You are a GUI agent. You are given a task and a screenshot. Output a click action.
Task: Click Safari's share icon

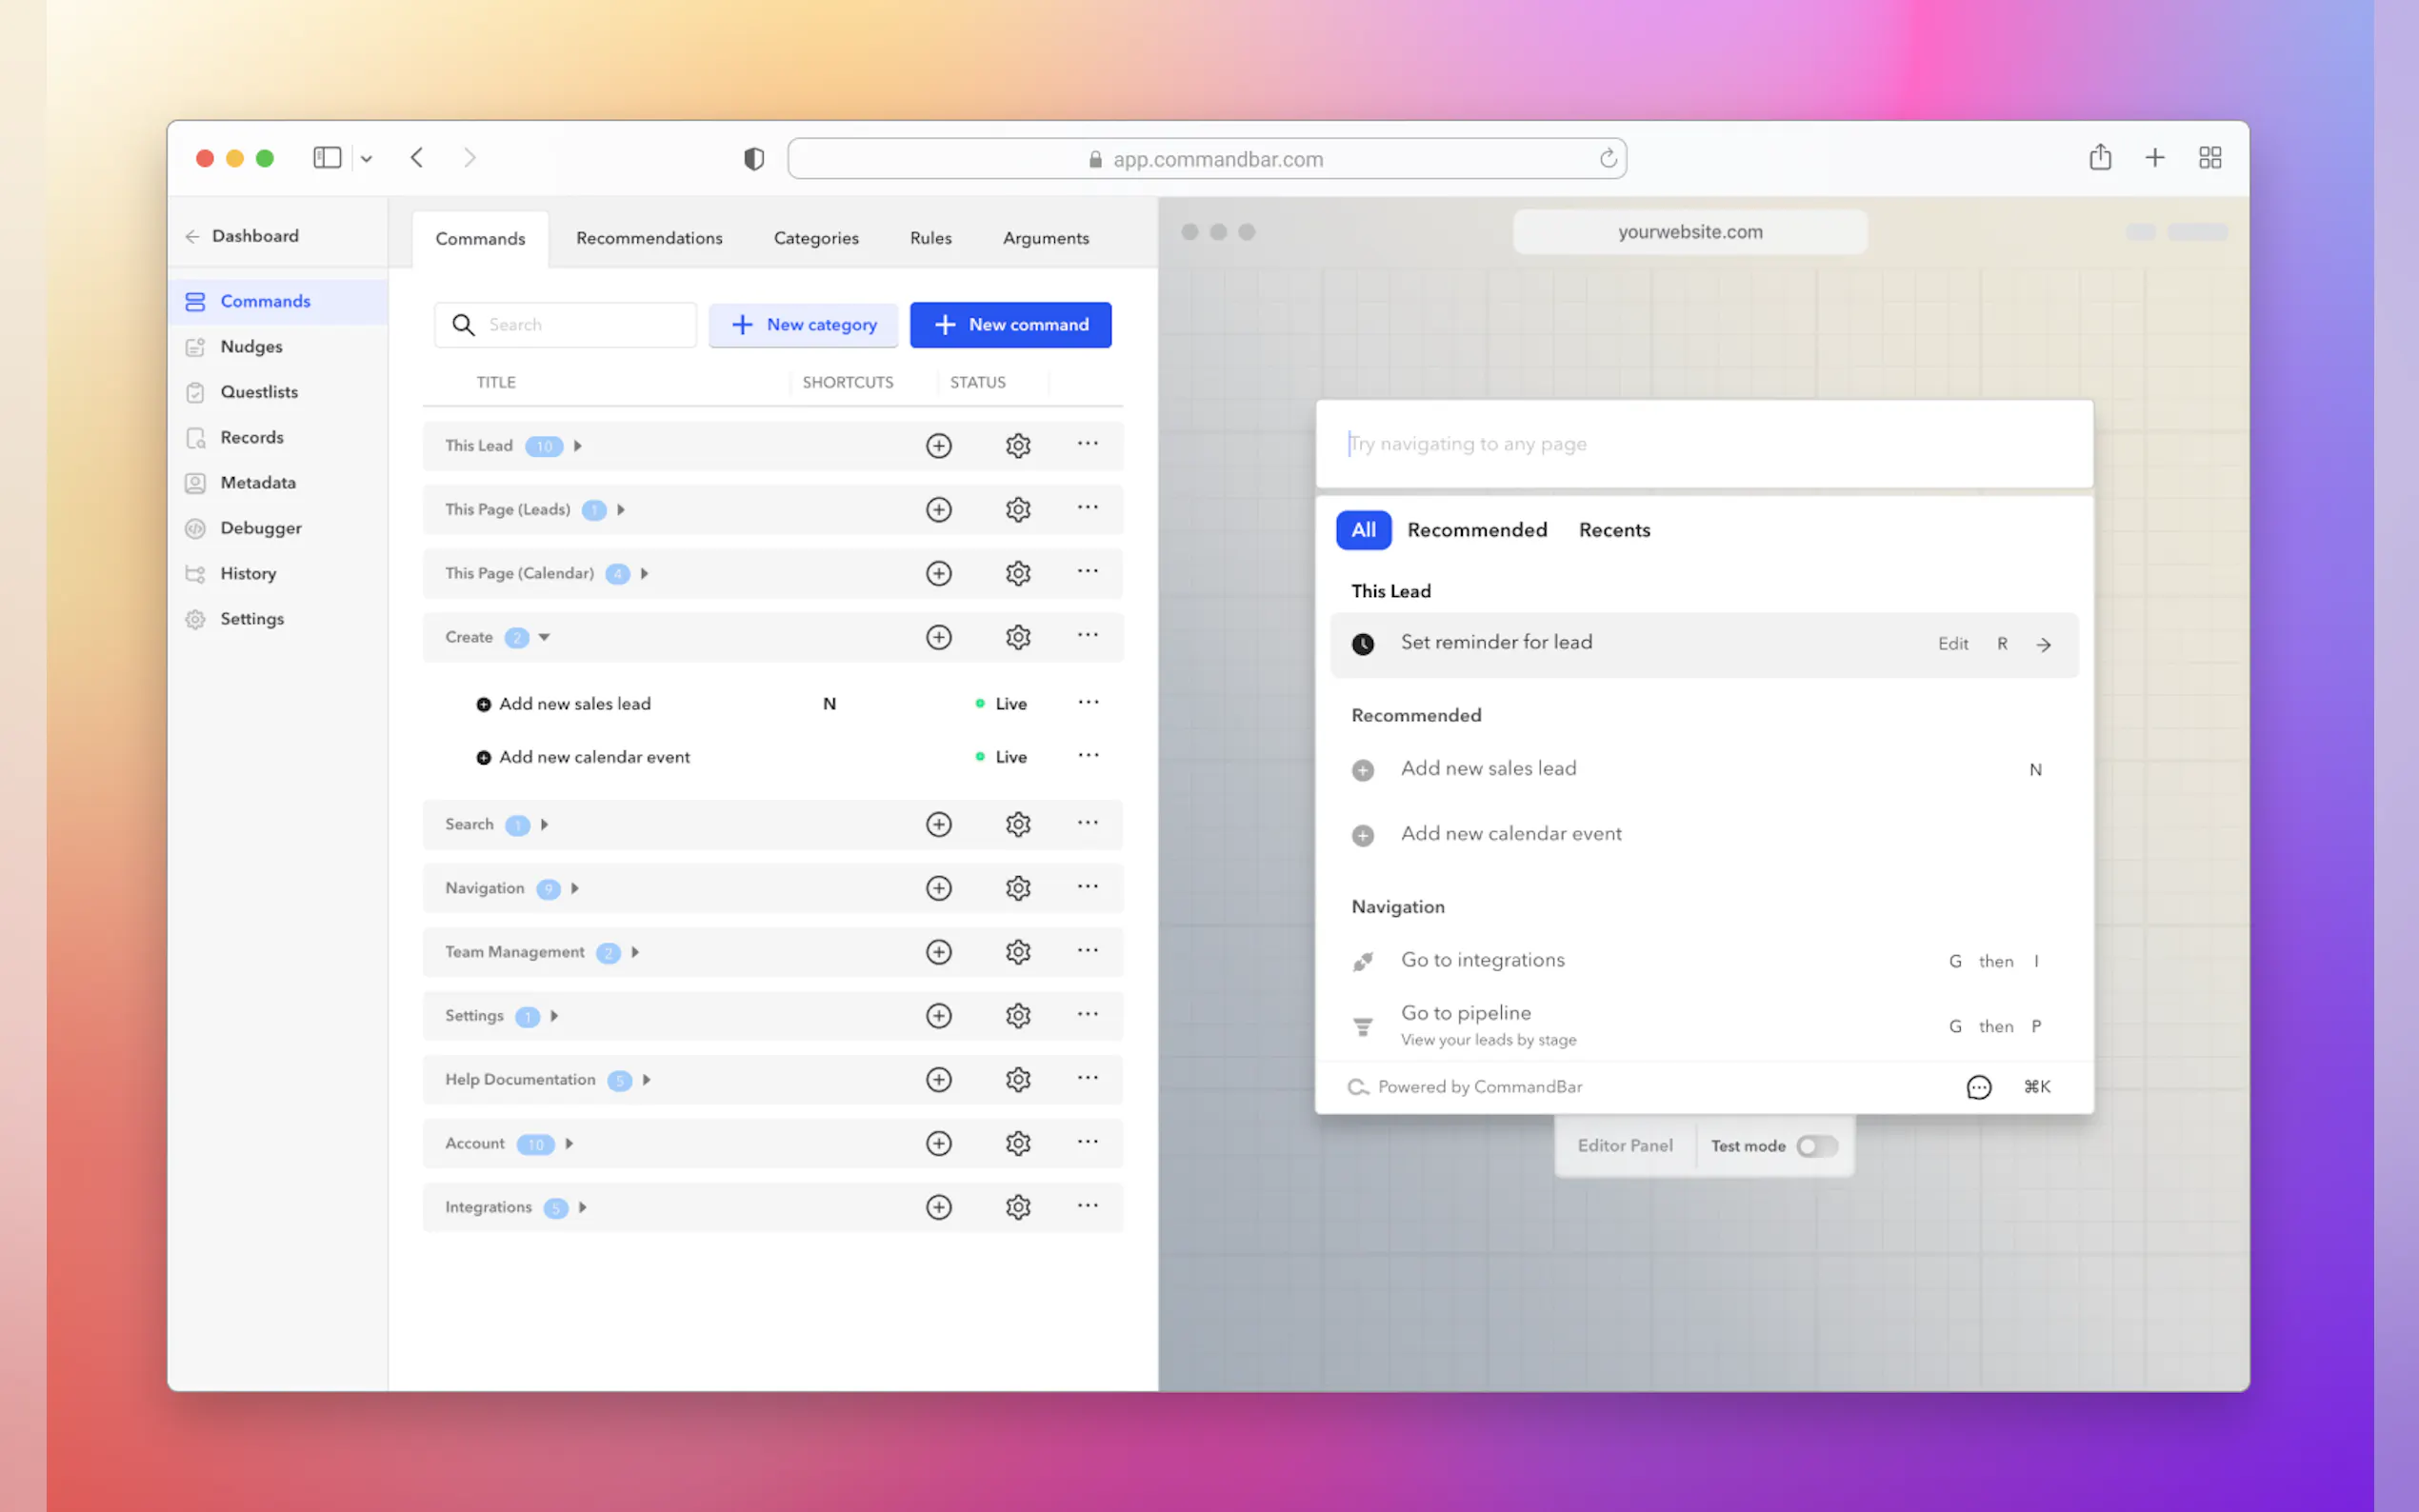[x=2099, y=158]
